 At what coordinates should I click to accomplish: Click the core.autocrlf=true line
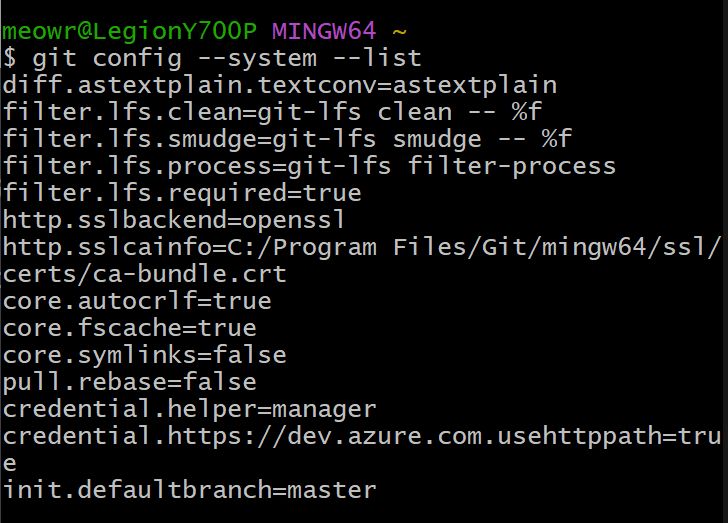(x=137, y=301)
